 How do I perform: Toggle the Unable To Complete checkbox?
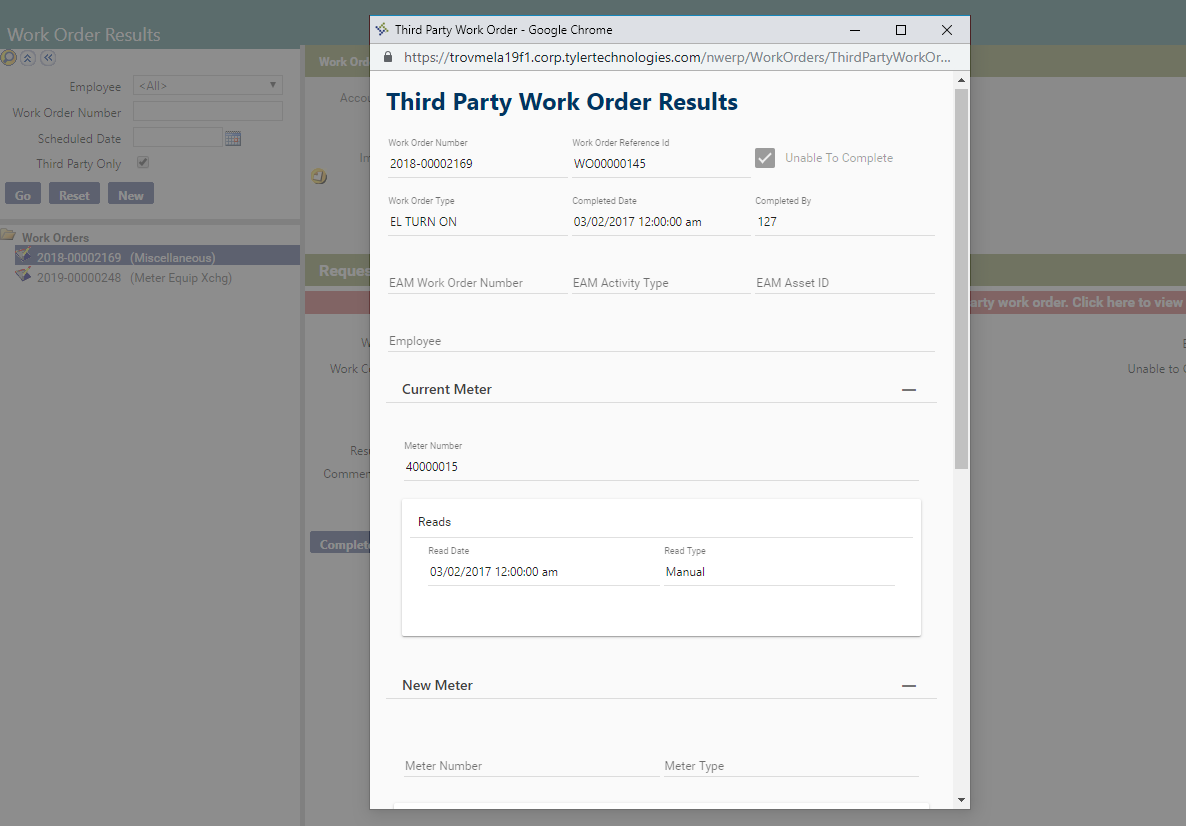[x=765, y=158]
